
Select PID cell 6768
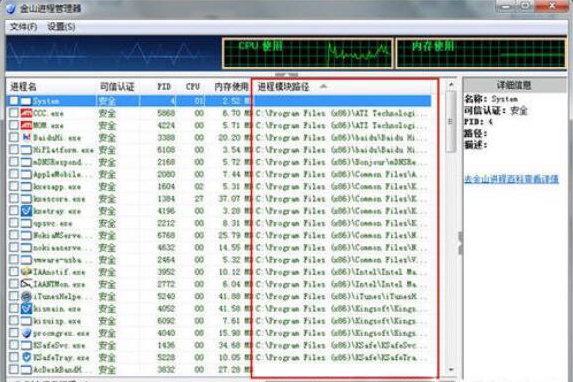click(x=166, y=235)
